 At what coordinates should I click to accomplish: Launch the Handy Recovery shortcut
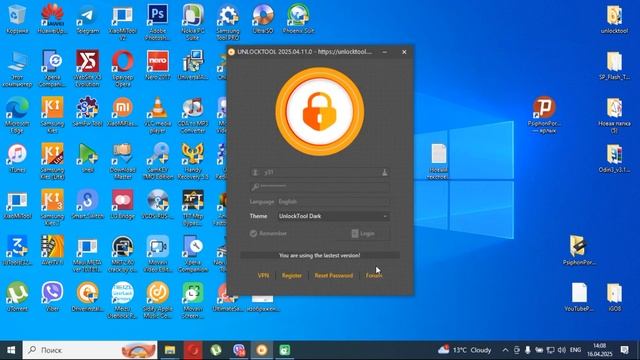[193, 162]
